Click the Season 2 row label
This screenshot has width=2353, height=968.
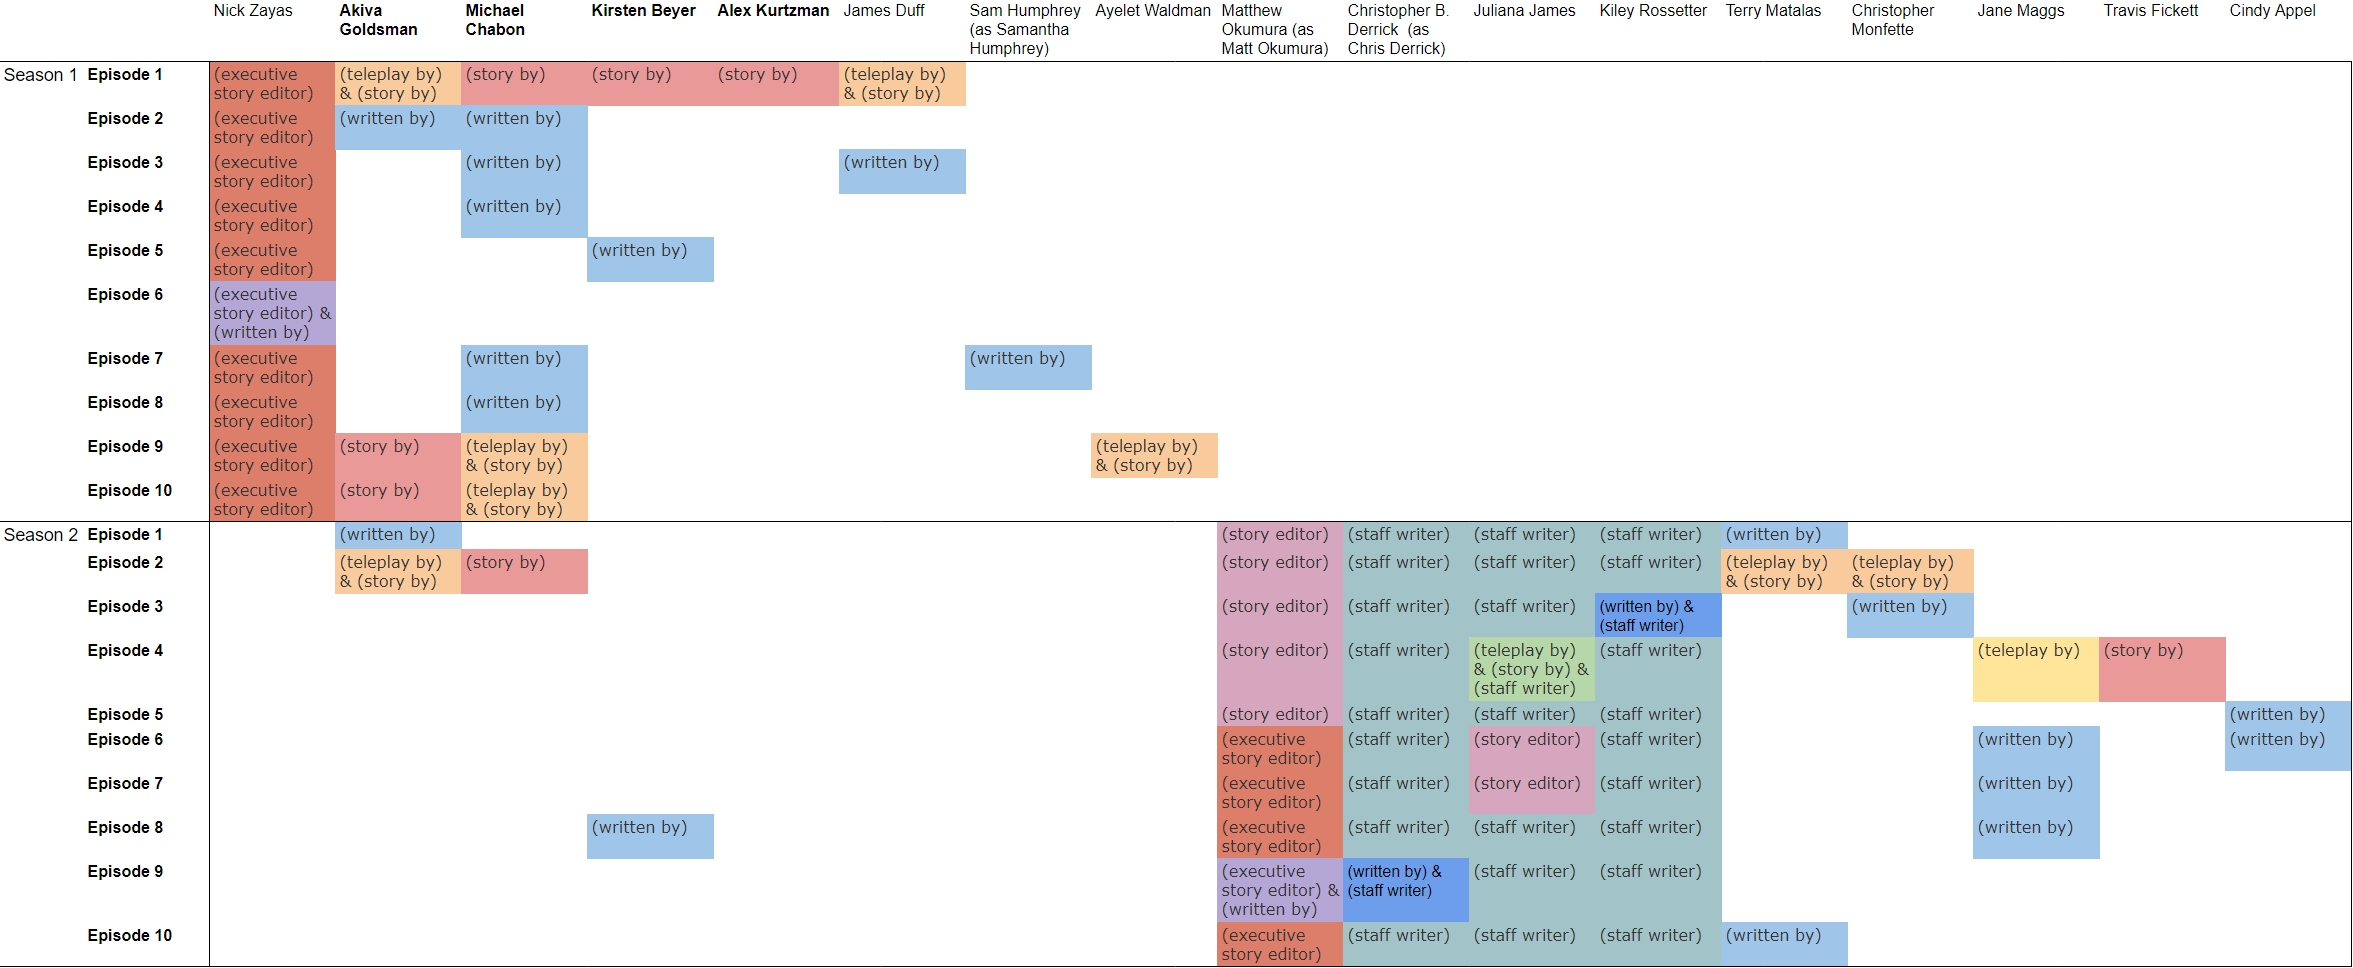tap(40, 535)
